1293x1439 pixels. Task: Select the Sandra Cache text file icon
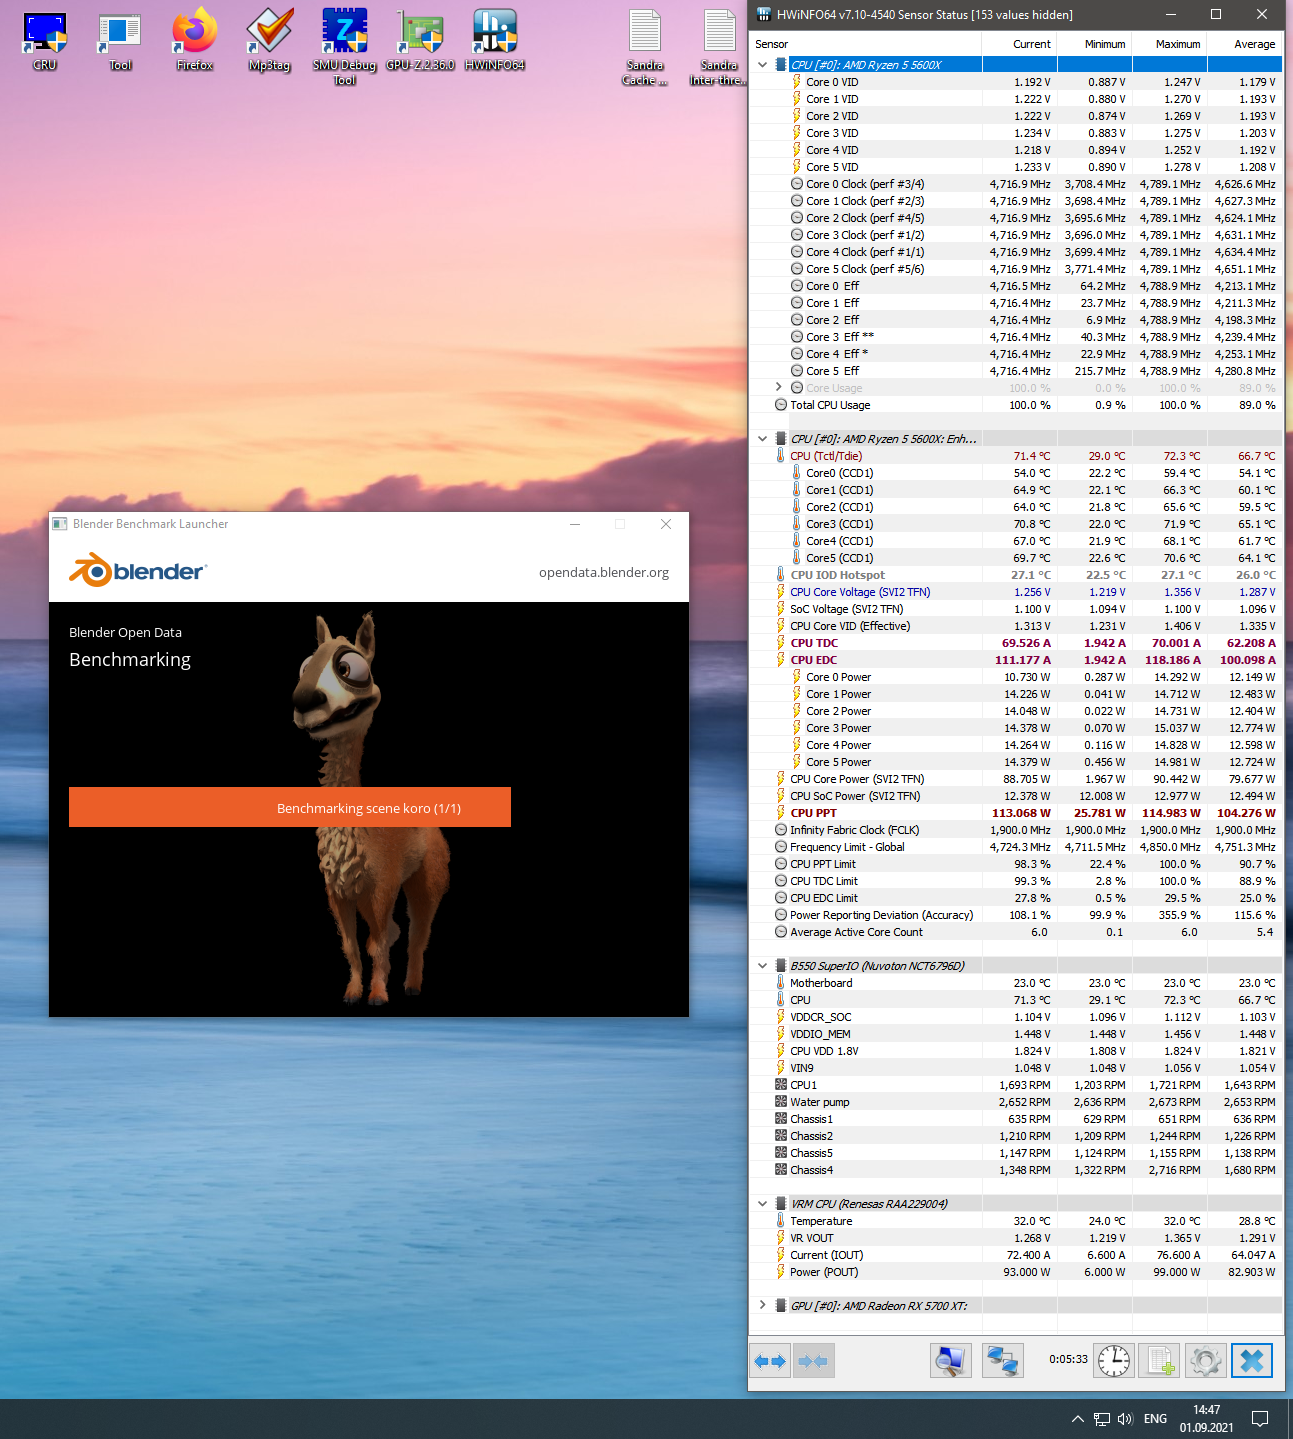click(x=645, y=47)
